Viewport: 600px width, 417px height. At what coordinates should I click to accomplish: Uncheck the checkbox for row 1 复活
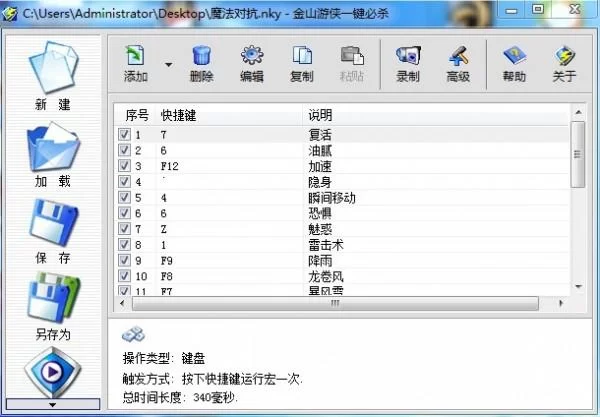point(124,134)
